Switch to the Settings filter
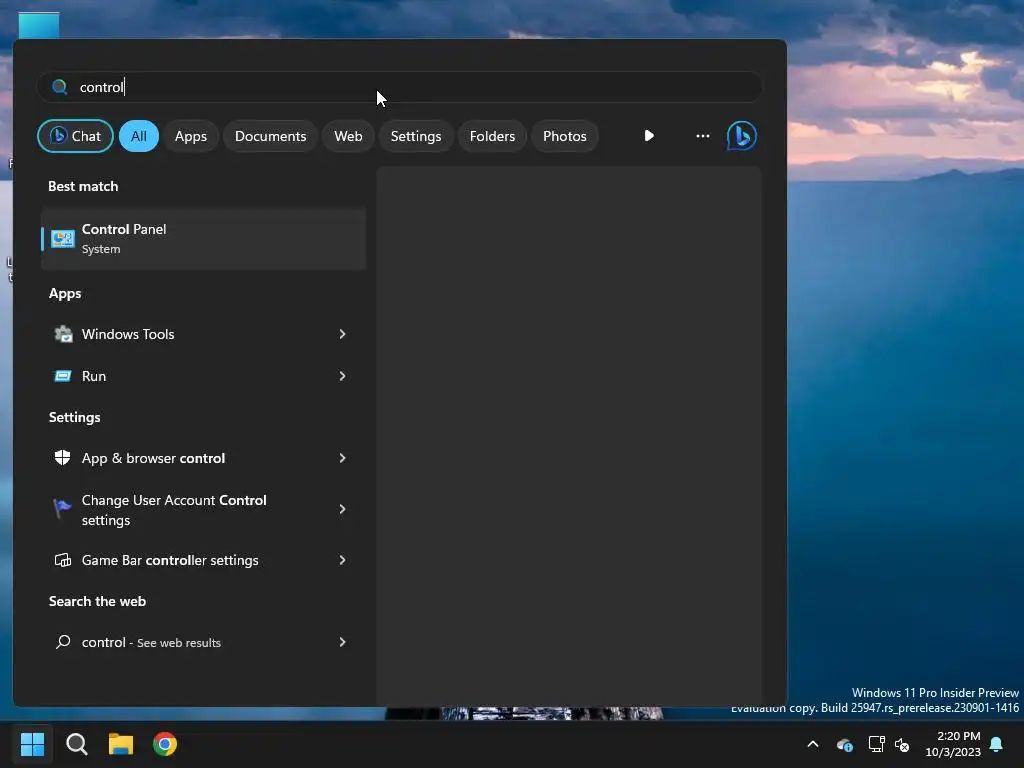The image size is (1024, 768). [416, 136]
